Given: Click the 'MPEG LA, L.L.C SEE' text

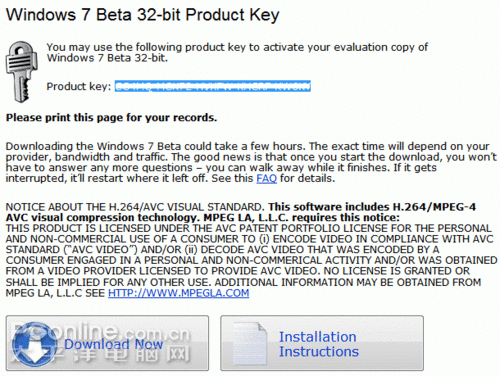Looking at the screenshot, I should coord(55,293).
